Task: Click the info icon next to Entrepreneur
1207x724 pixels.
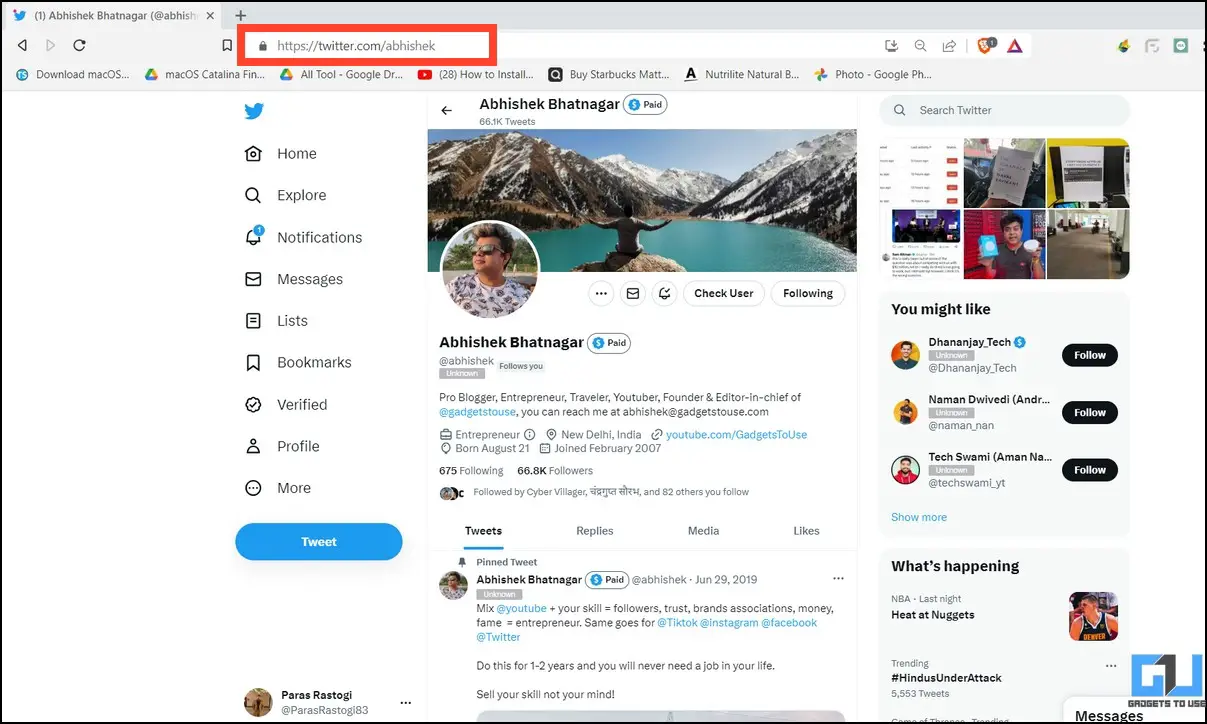Action: coord(530,435)
